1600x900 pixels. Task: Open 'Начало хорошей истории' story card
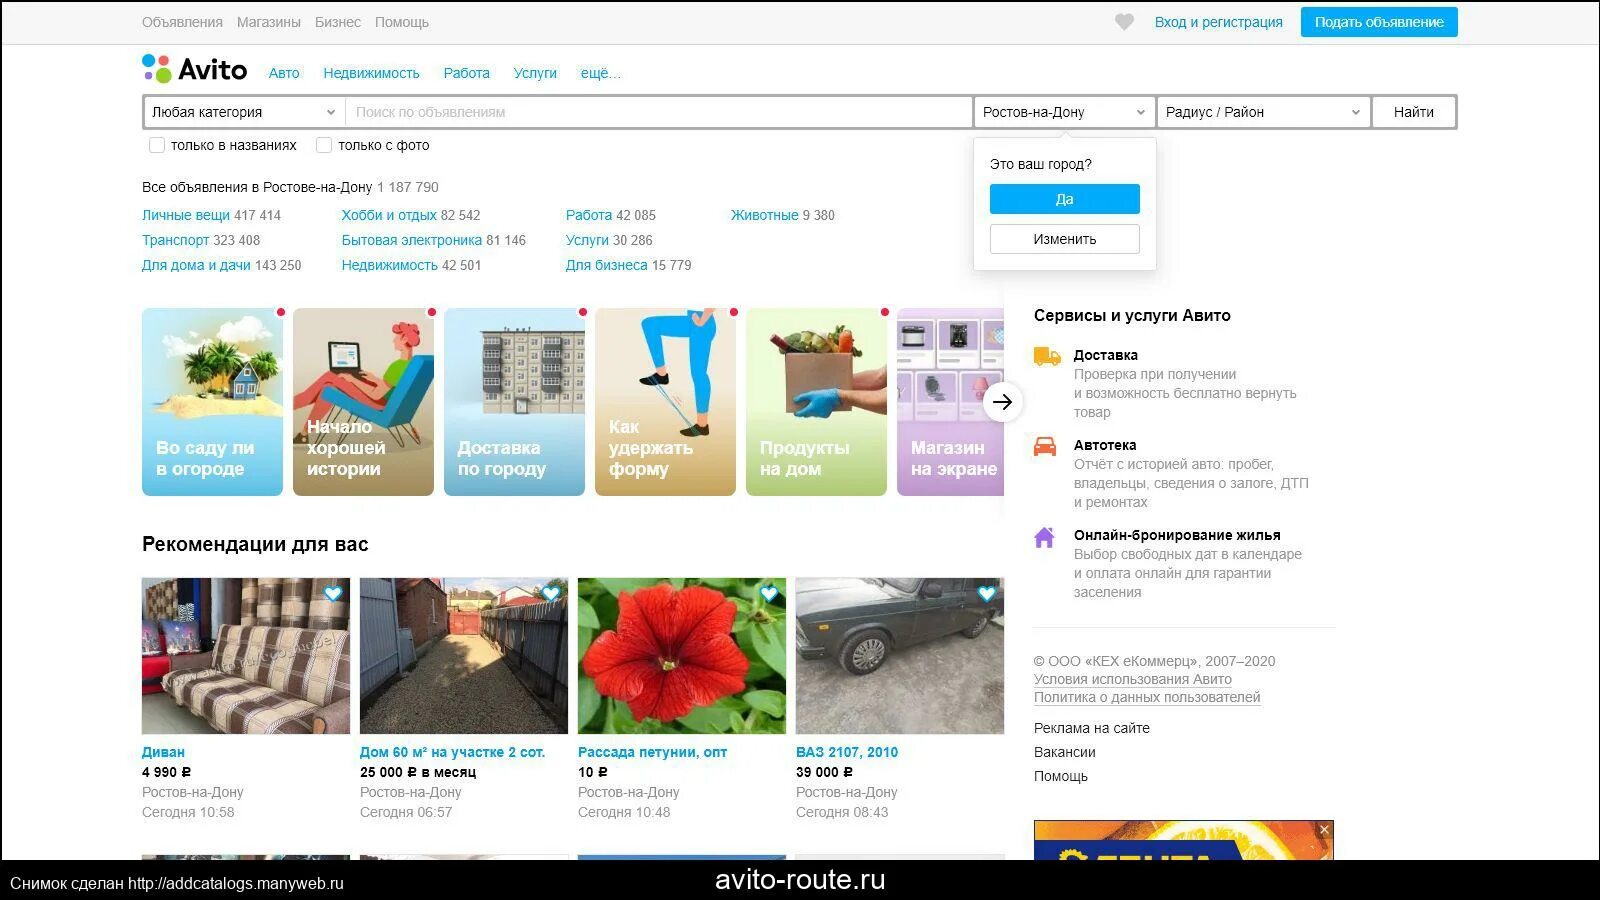363,402
